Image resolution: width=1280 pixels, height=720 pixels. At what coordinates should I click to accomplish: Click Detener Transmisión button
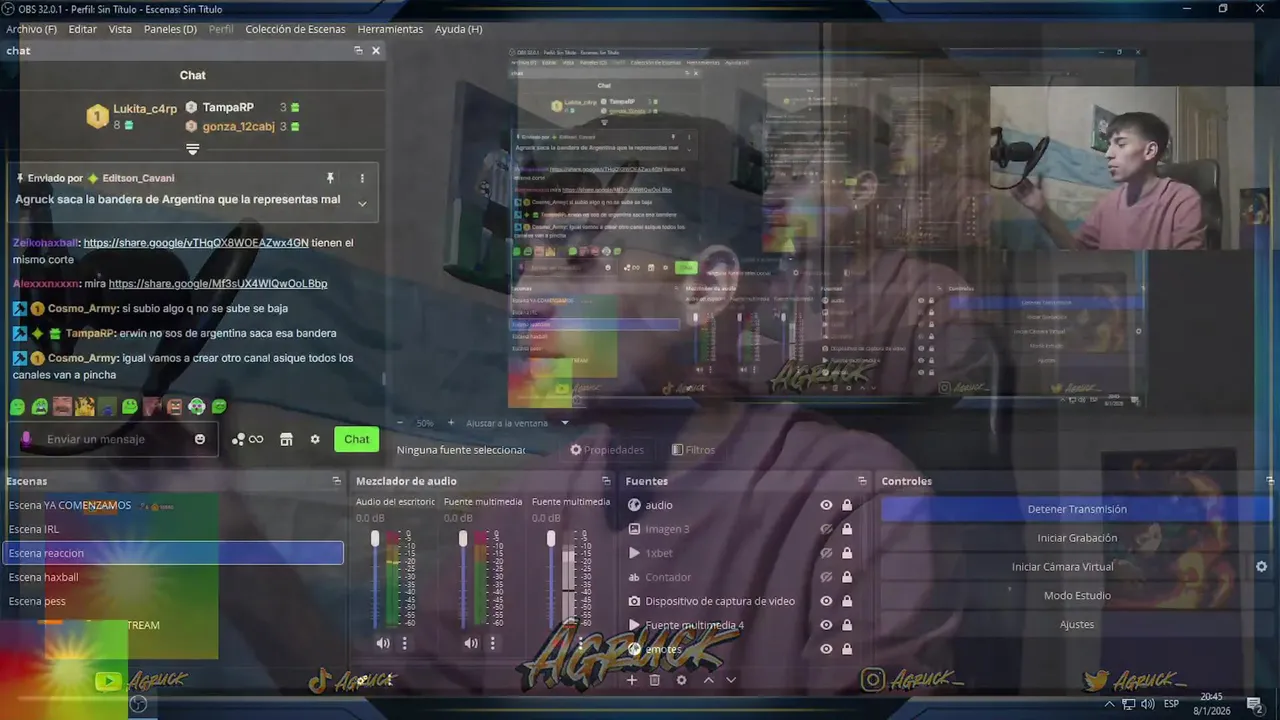tap(1077, 509)
